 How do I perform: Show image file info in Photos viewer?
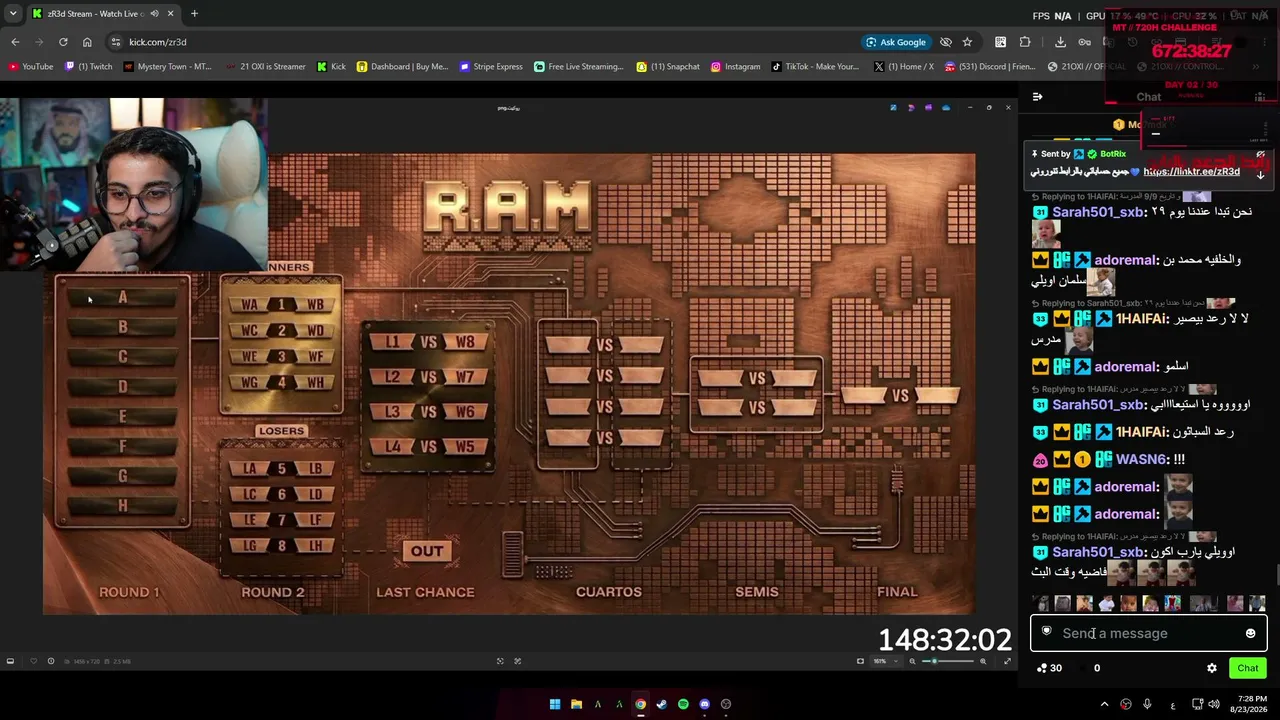[51, 661]
